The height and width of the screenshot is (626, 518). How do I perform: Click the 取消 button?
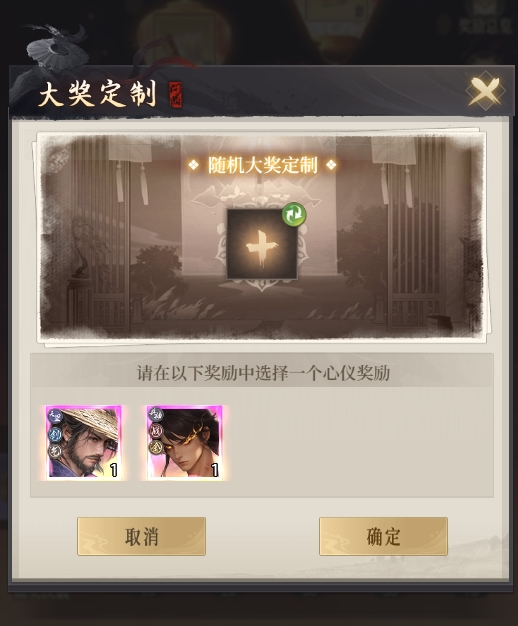click(141, 536)
